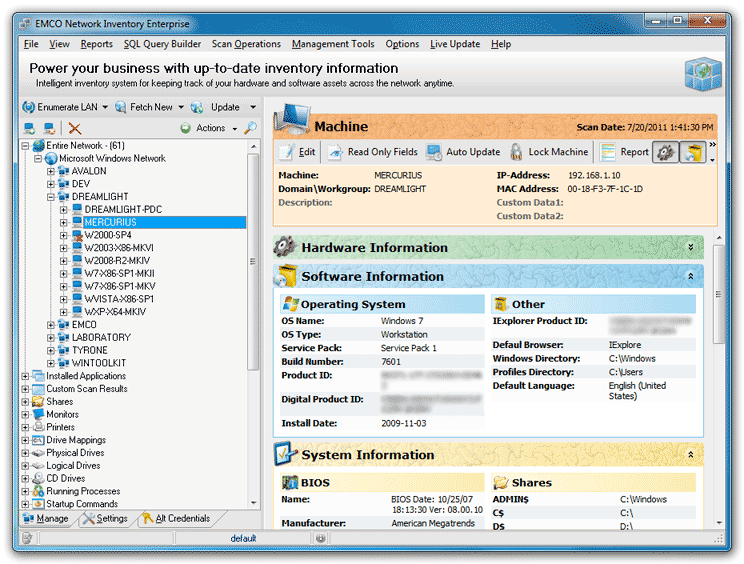Collapse the Software Information section
Viewport: 744px width, 564px height.
point(690,276)
